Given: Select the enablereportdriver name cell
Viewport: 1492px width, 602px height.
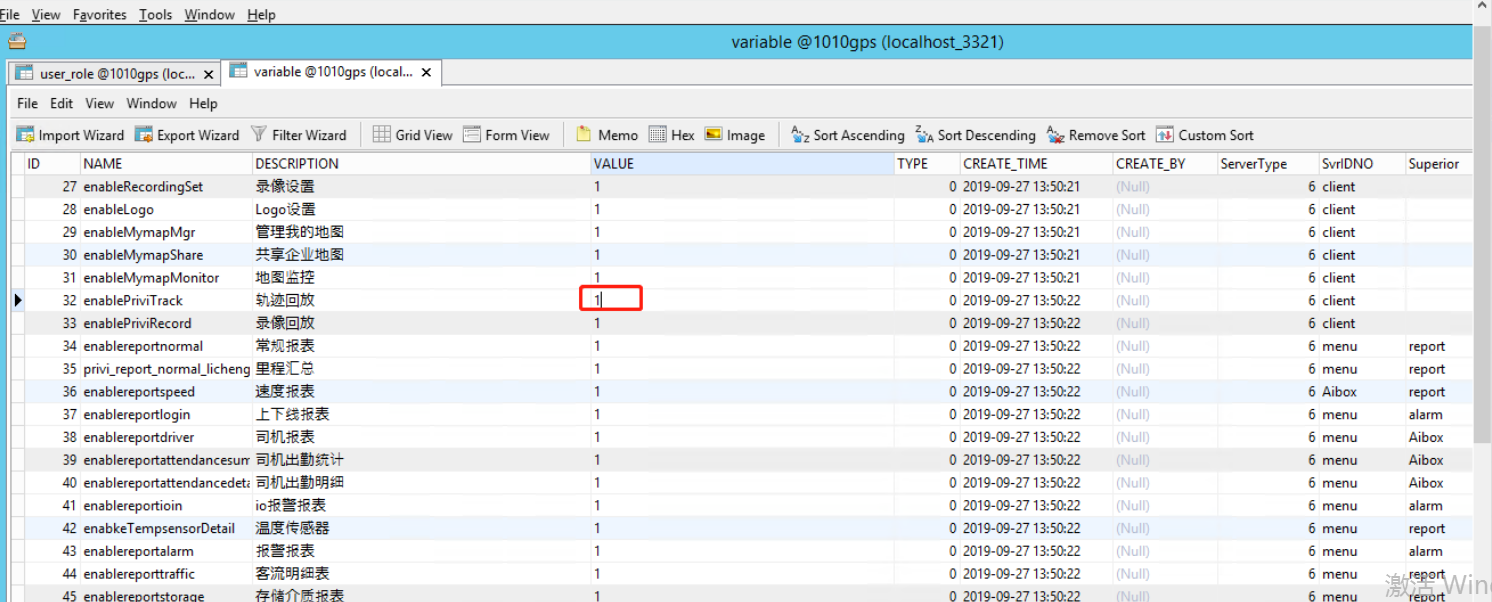Looking at the screenshot, I should click(x=166, y=437).
